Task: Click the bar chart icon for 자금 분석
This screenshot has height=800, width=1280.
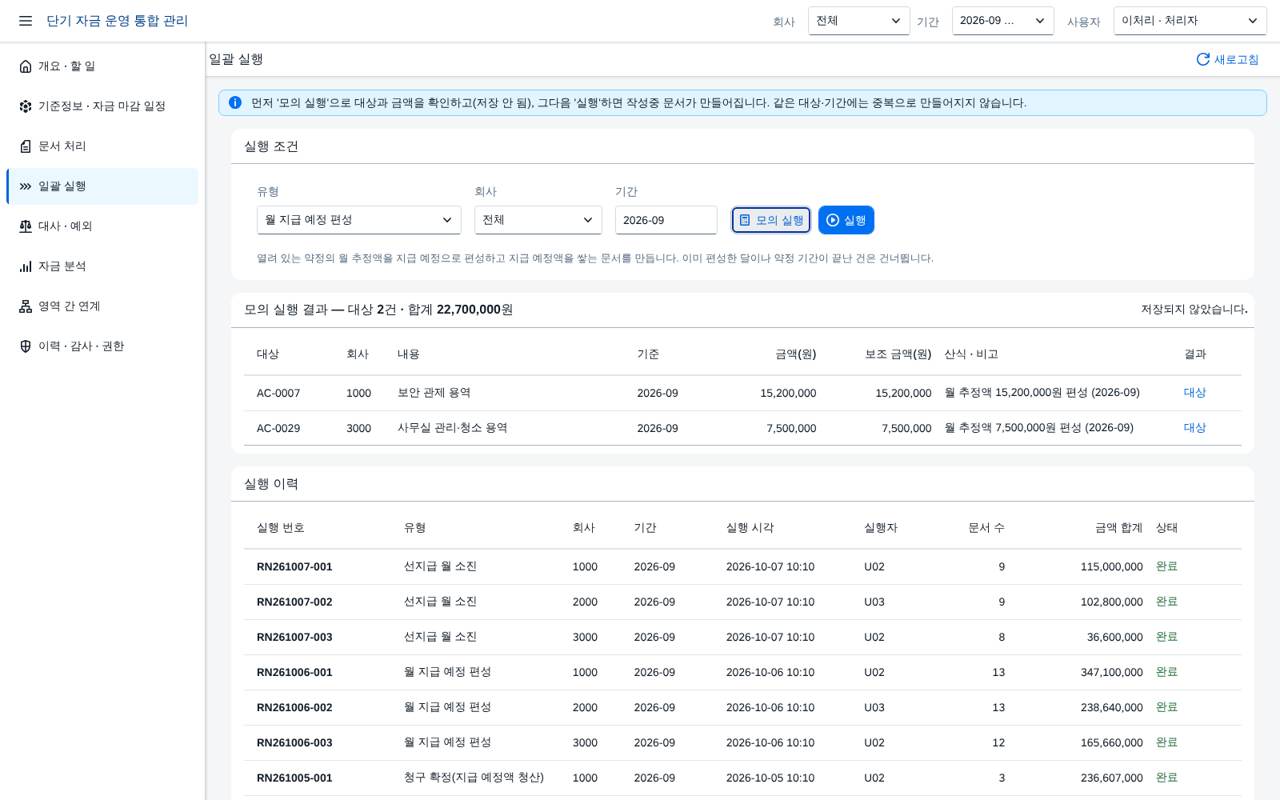Action: coord(26,266)
